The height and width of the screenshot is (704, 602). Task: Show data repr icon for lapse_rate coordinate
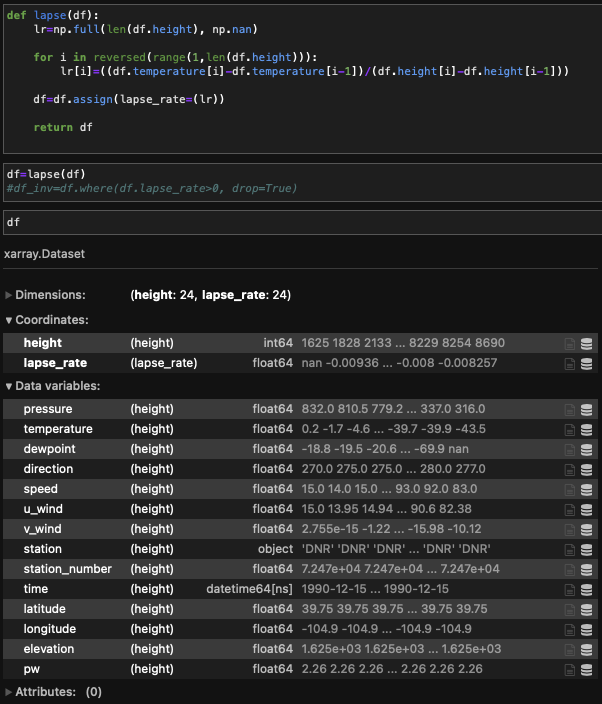[586, 364]
